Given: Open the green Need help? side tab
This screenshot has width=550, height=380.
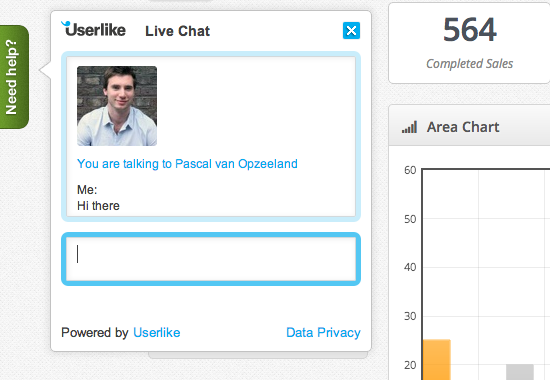Looking at the screenshot, I should point(14,77).
